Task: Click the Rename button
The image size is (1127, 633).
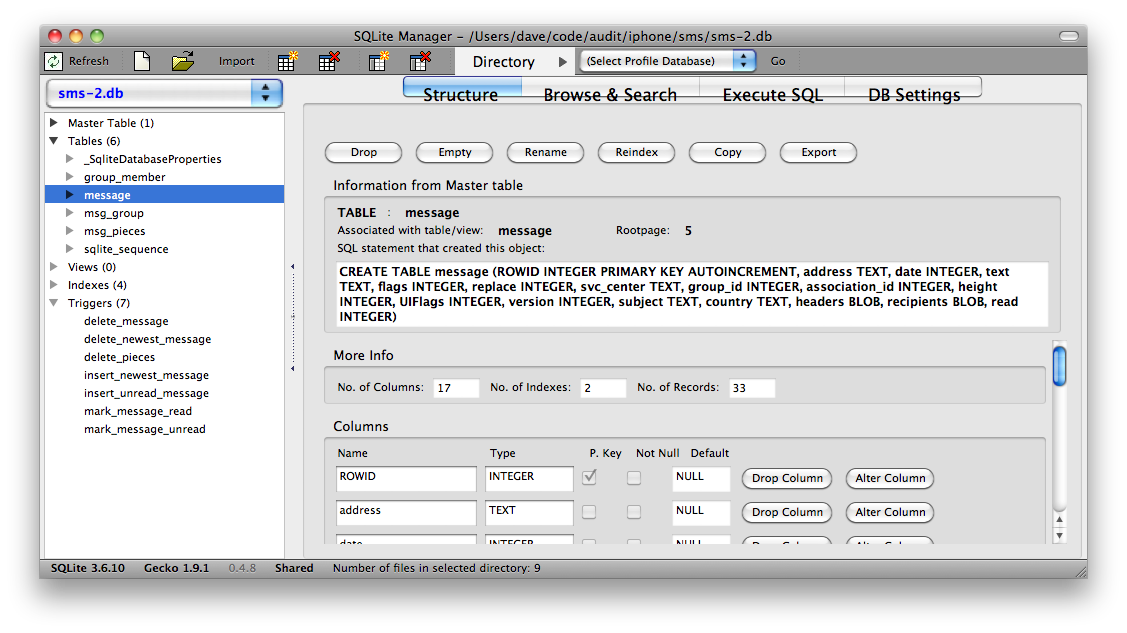Action: click(x=546, y=152)
